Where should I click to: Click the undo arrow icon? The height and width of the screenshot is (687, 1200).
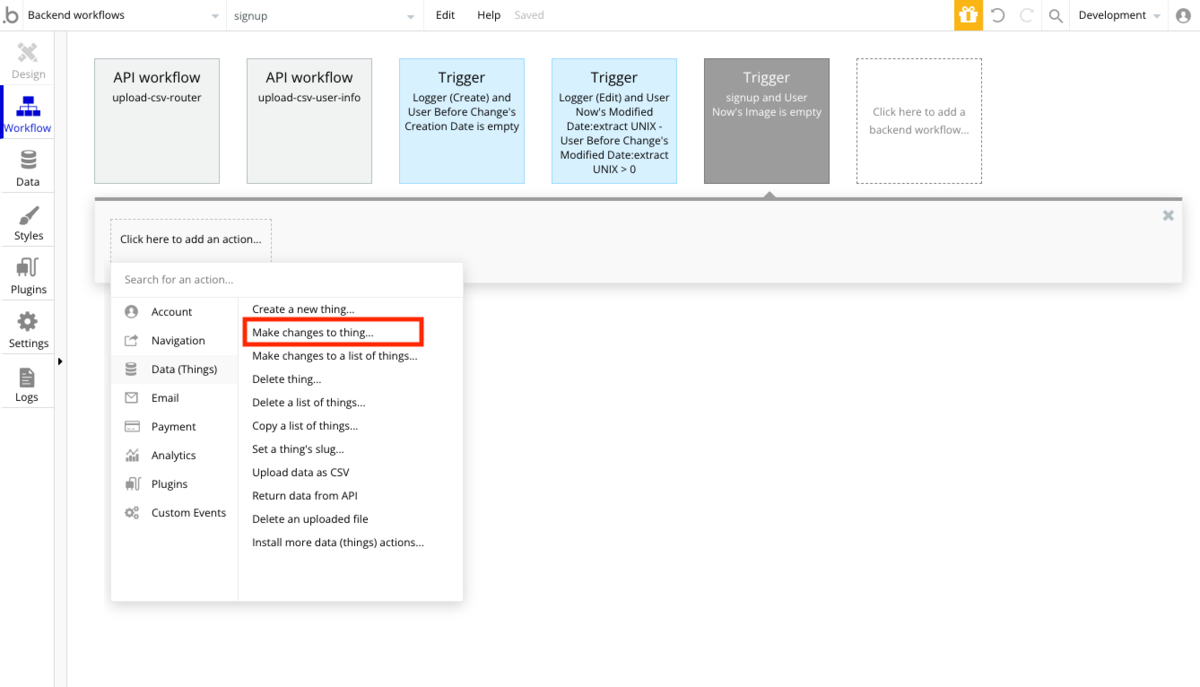click(997, 16)
